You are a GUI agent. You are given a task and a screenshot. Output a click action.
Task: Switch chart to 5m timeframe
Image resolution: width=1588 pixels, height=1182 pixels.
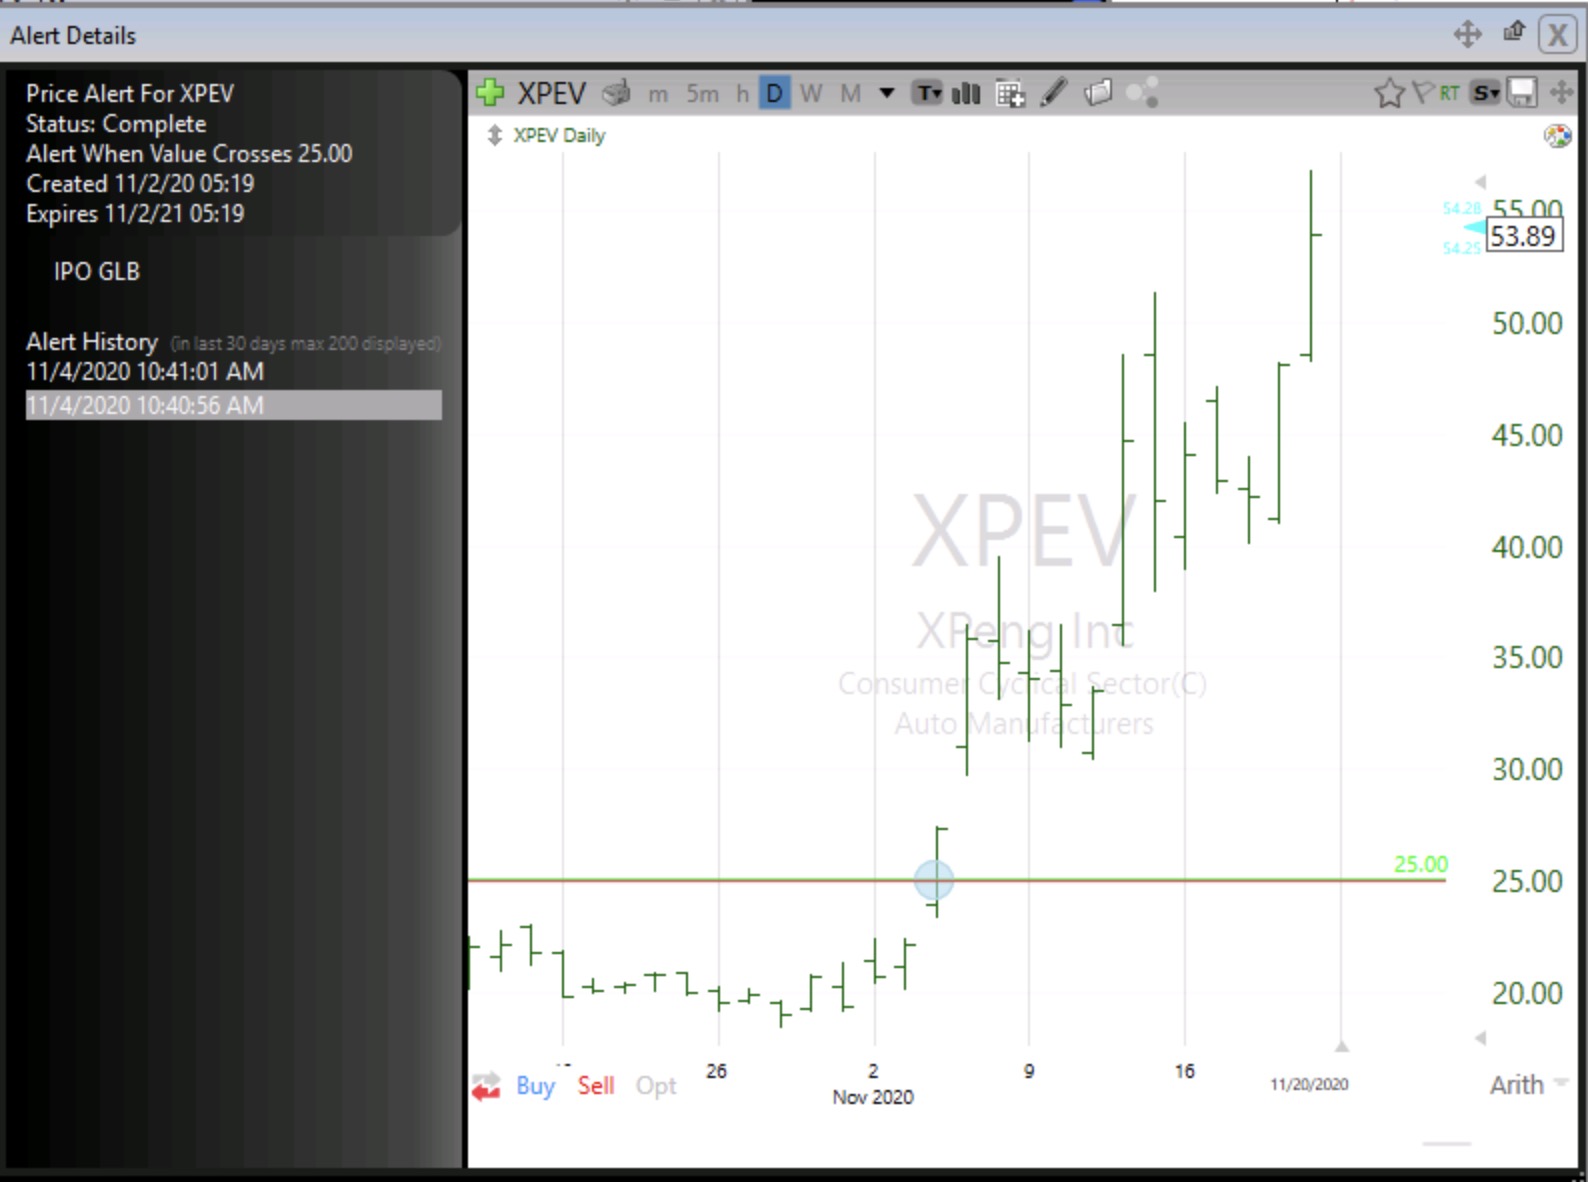coord(702,94)
